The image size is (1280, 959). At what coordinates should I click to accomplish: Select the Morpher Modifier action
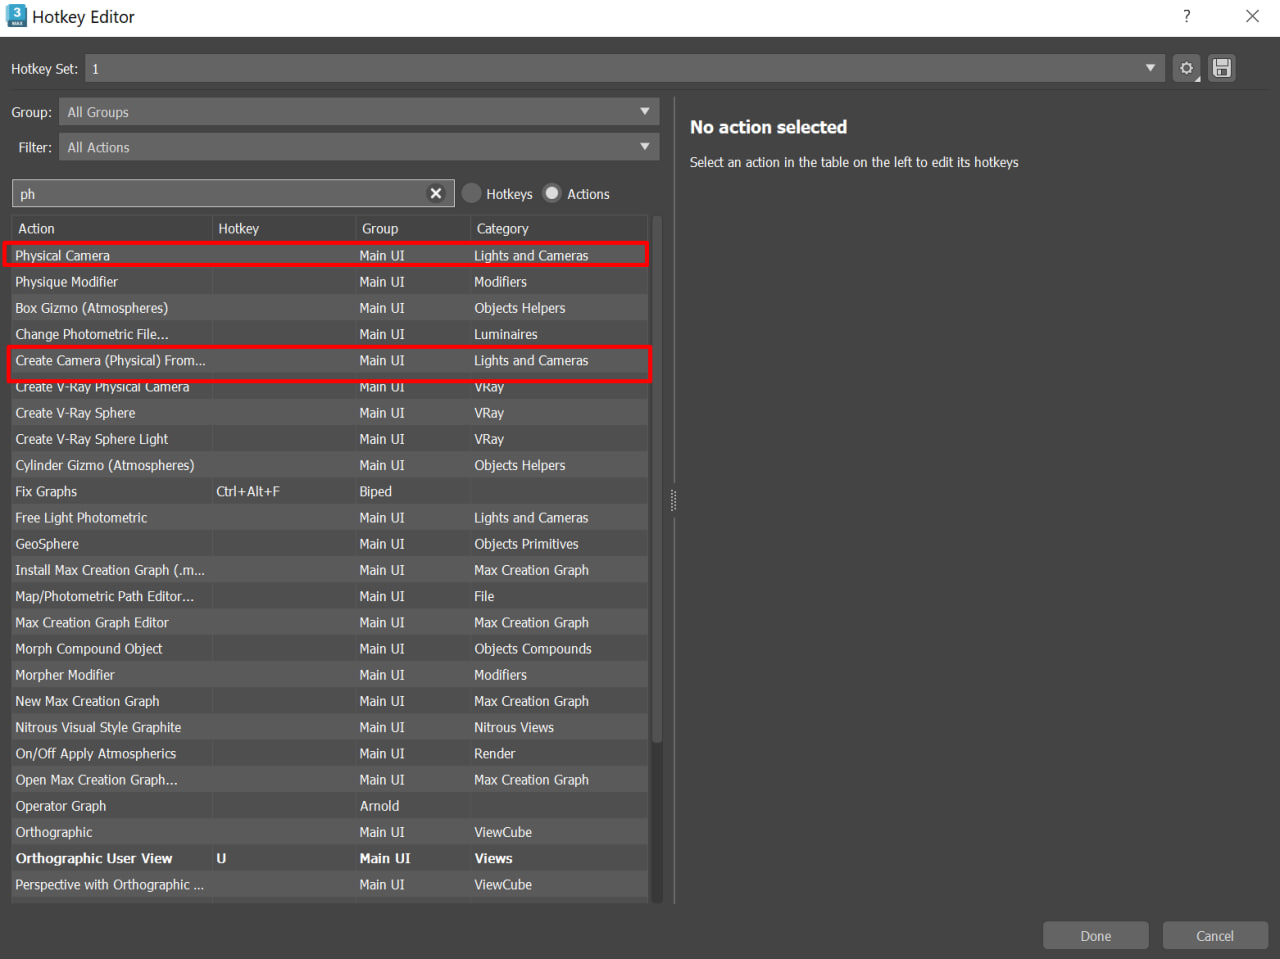[329, 675]
